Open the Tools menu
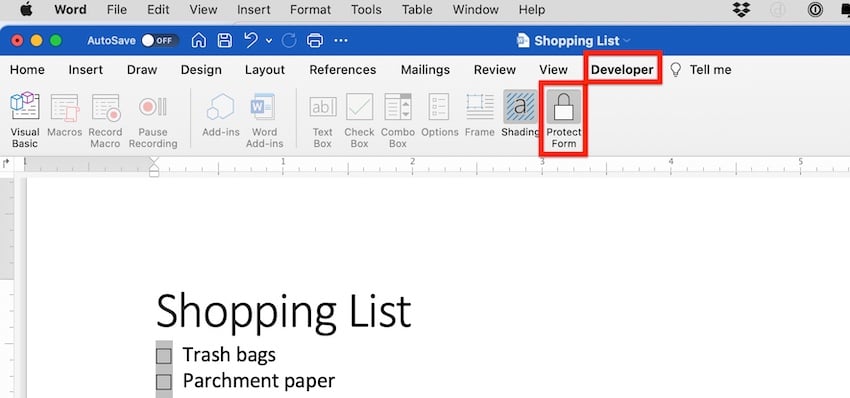 pyautogui.click(x=366, y=10)
